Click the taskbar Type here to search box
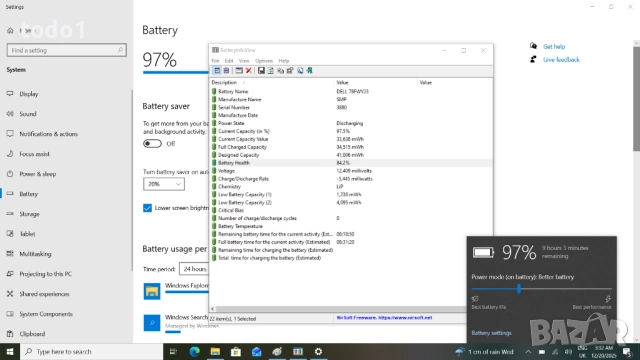Image resolution: width=640 pixels, height=360 pixels. pos(91,351)
